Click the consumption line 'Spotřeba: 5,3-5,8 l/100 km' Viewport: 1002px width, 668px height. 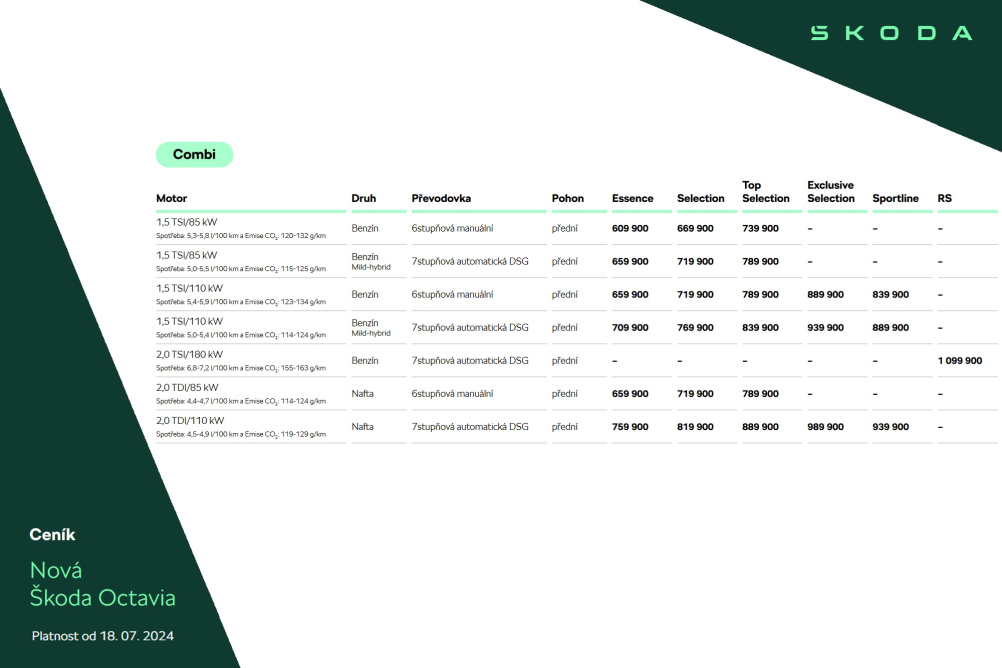[241, 236]
